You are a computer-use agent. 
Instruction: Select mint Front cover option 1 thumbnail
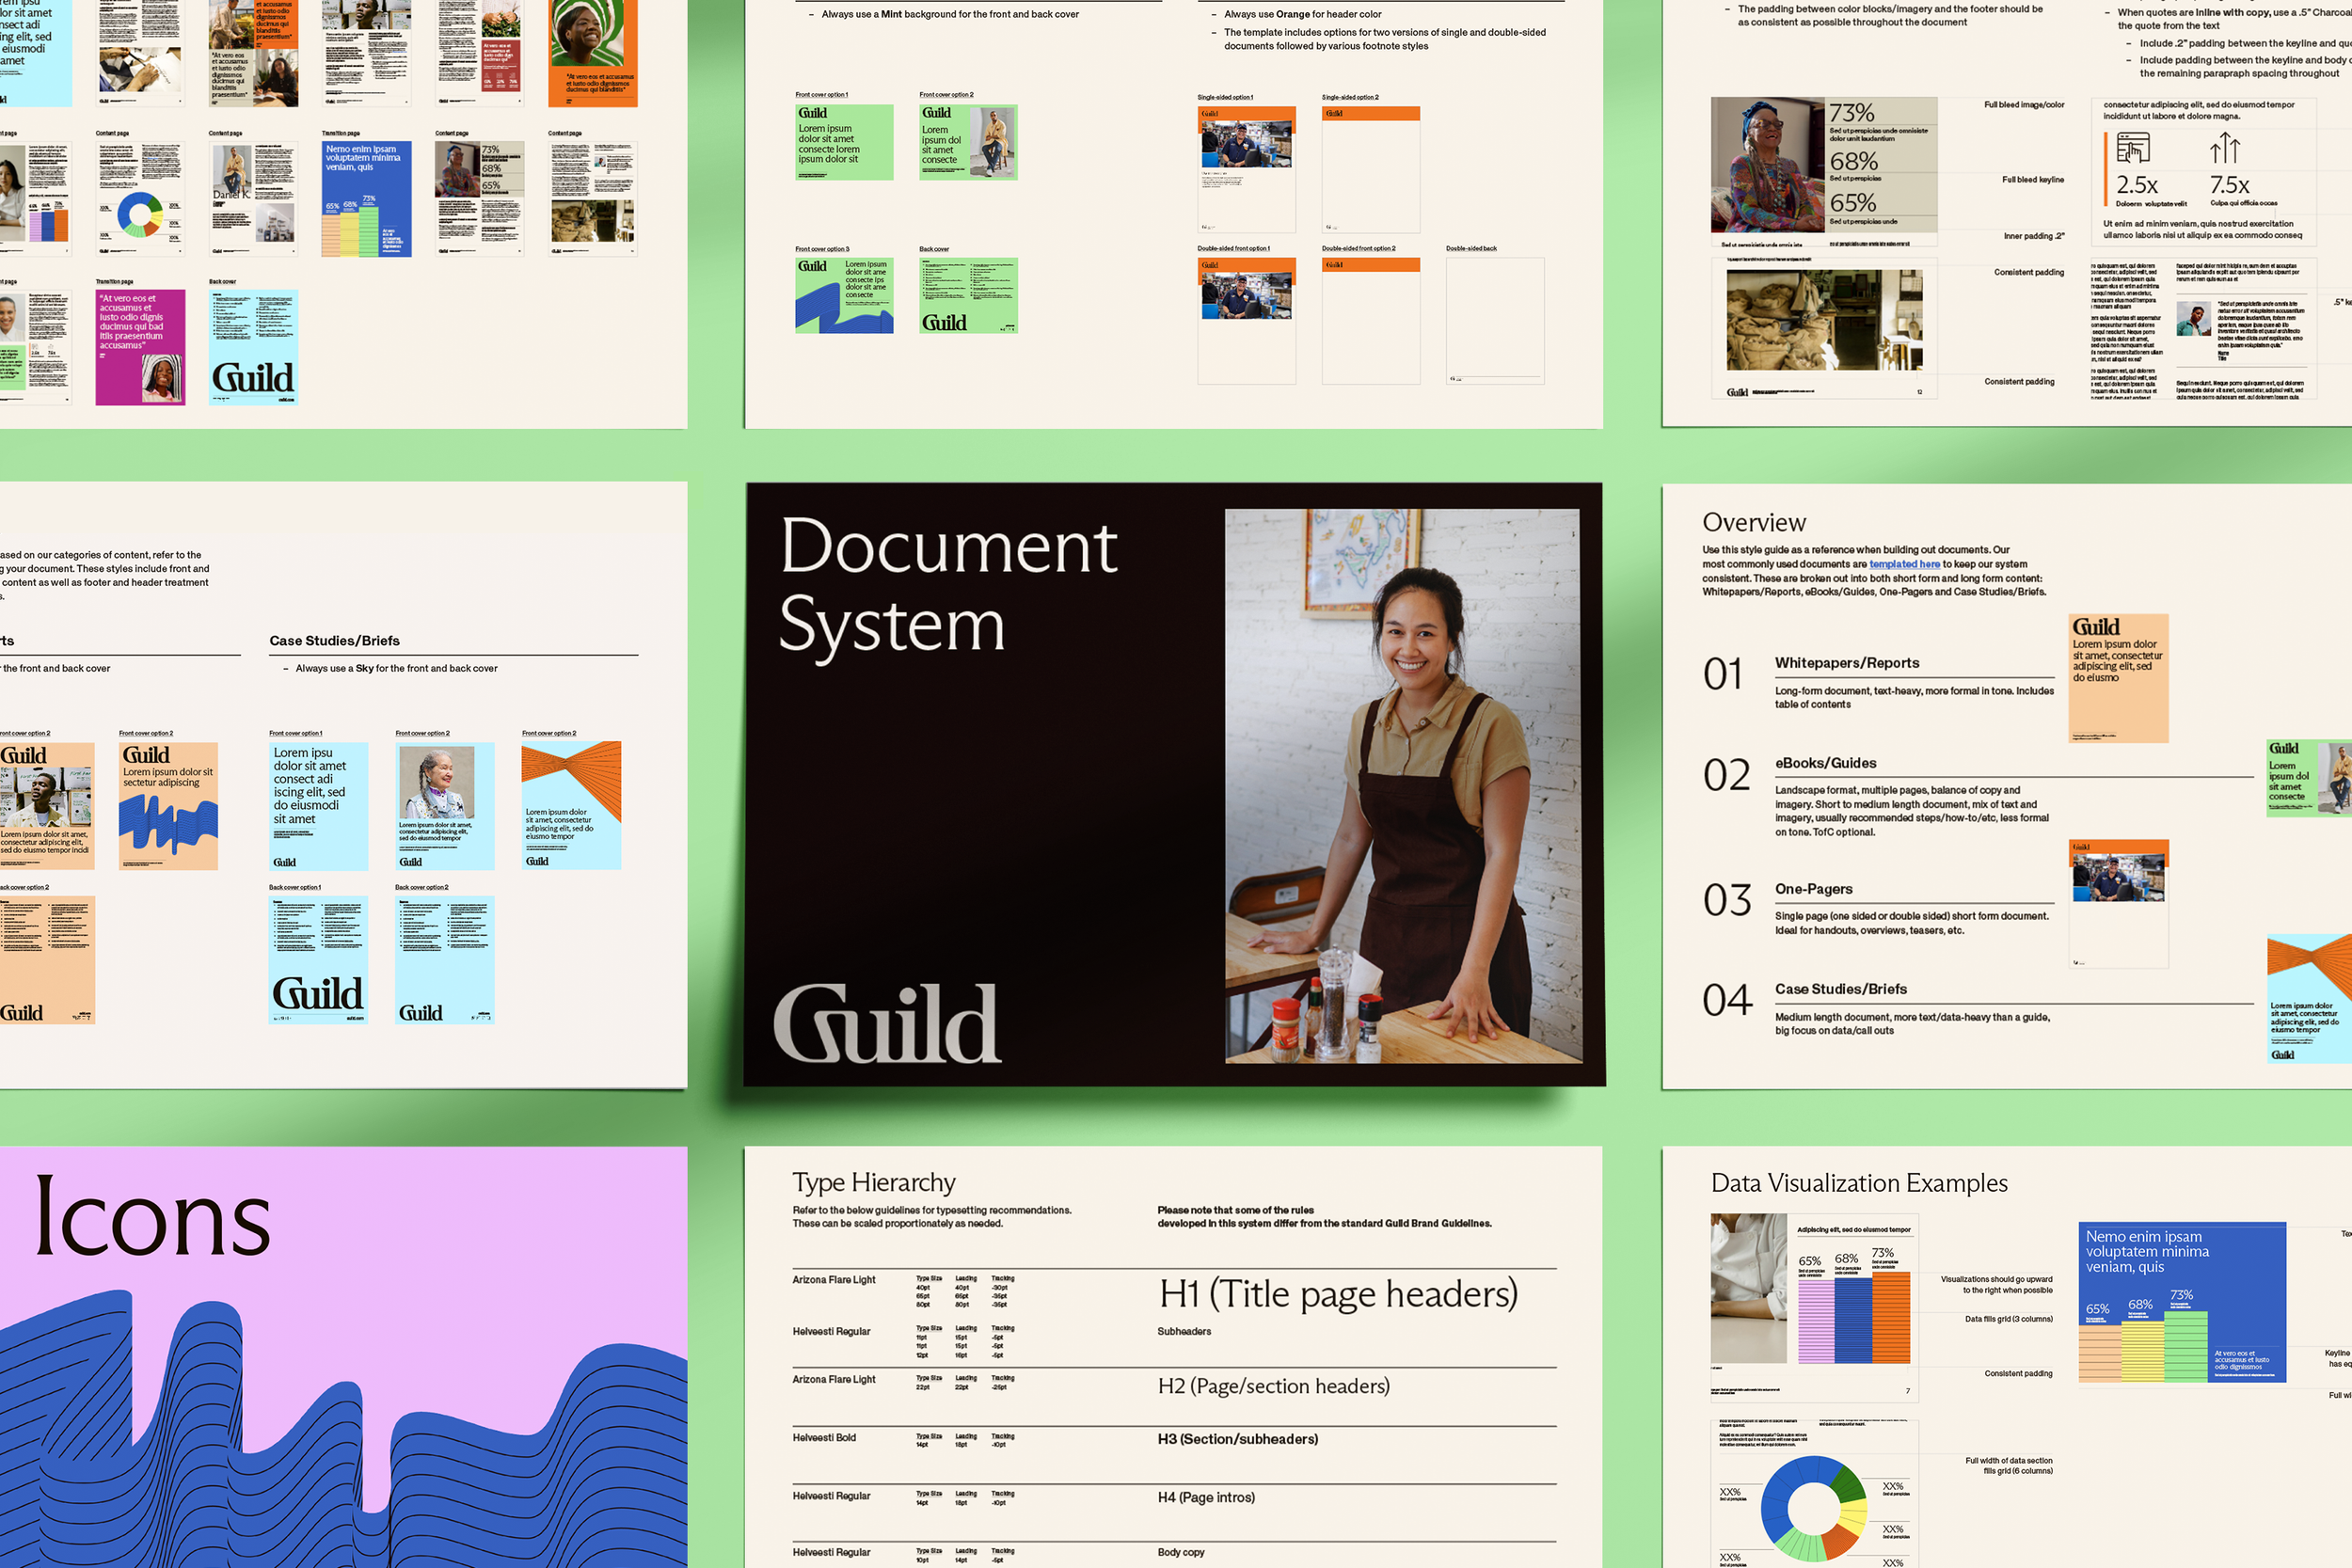click(844, 142)
